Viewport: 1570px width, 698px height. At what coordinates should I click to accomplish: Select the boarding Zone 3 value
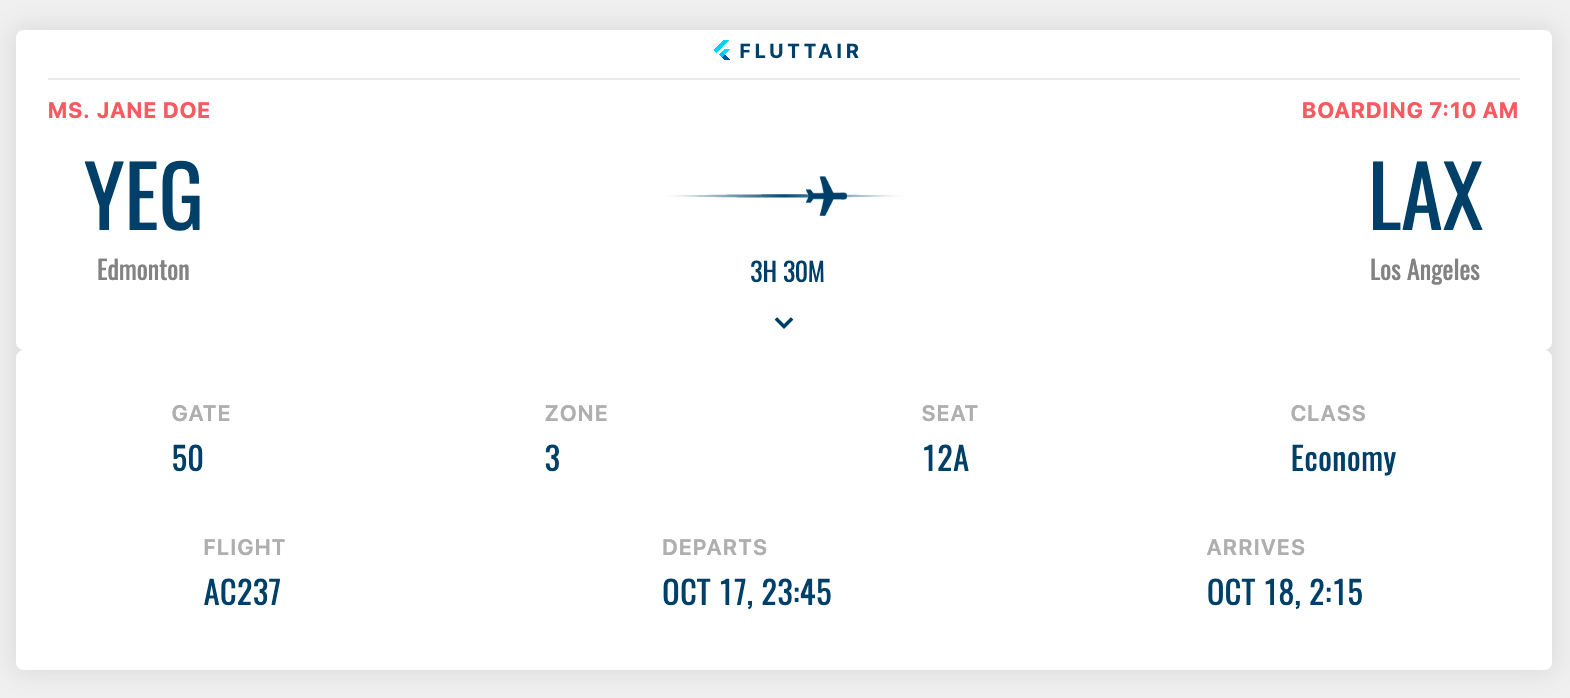[x=553, y=458]
